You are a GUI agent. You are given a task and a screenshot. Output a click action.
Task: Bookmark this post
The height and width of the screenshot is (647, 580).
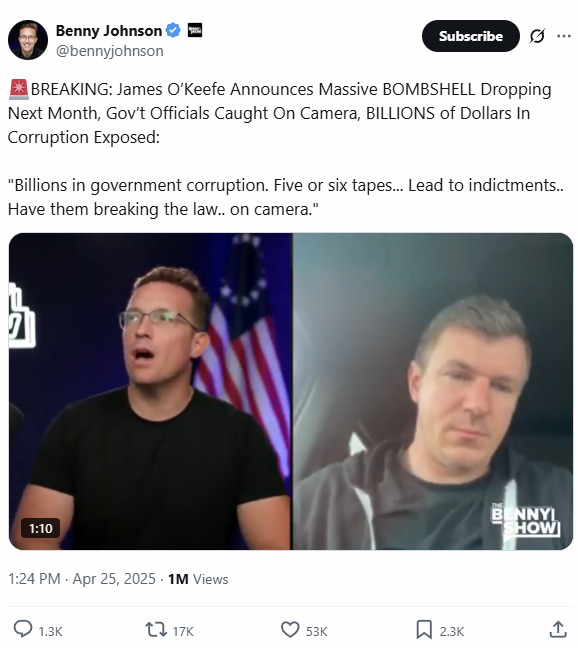click(424, 630)
